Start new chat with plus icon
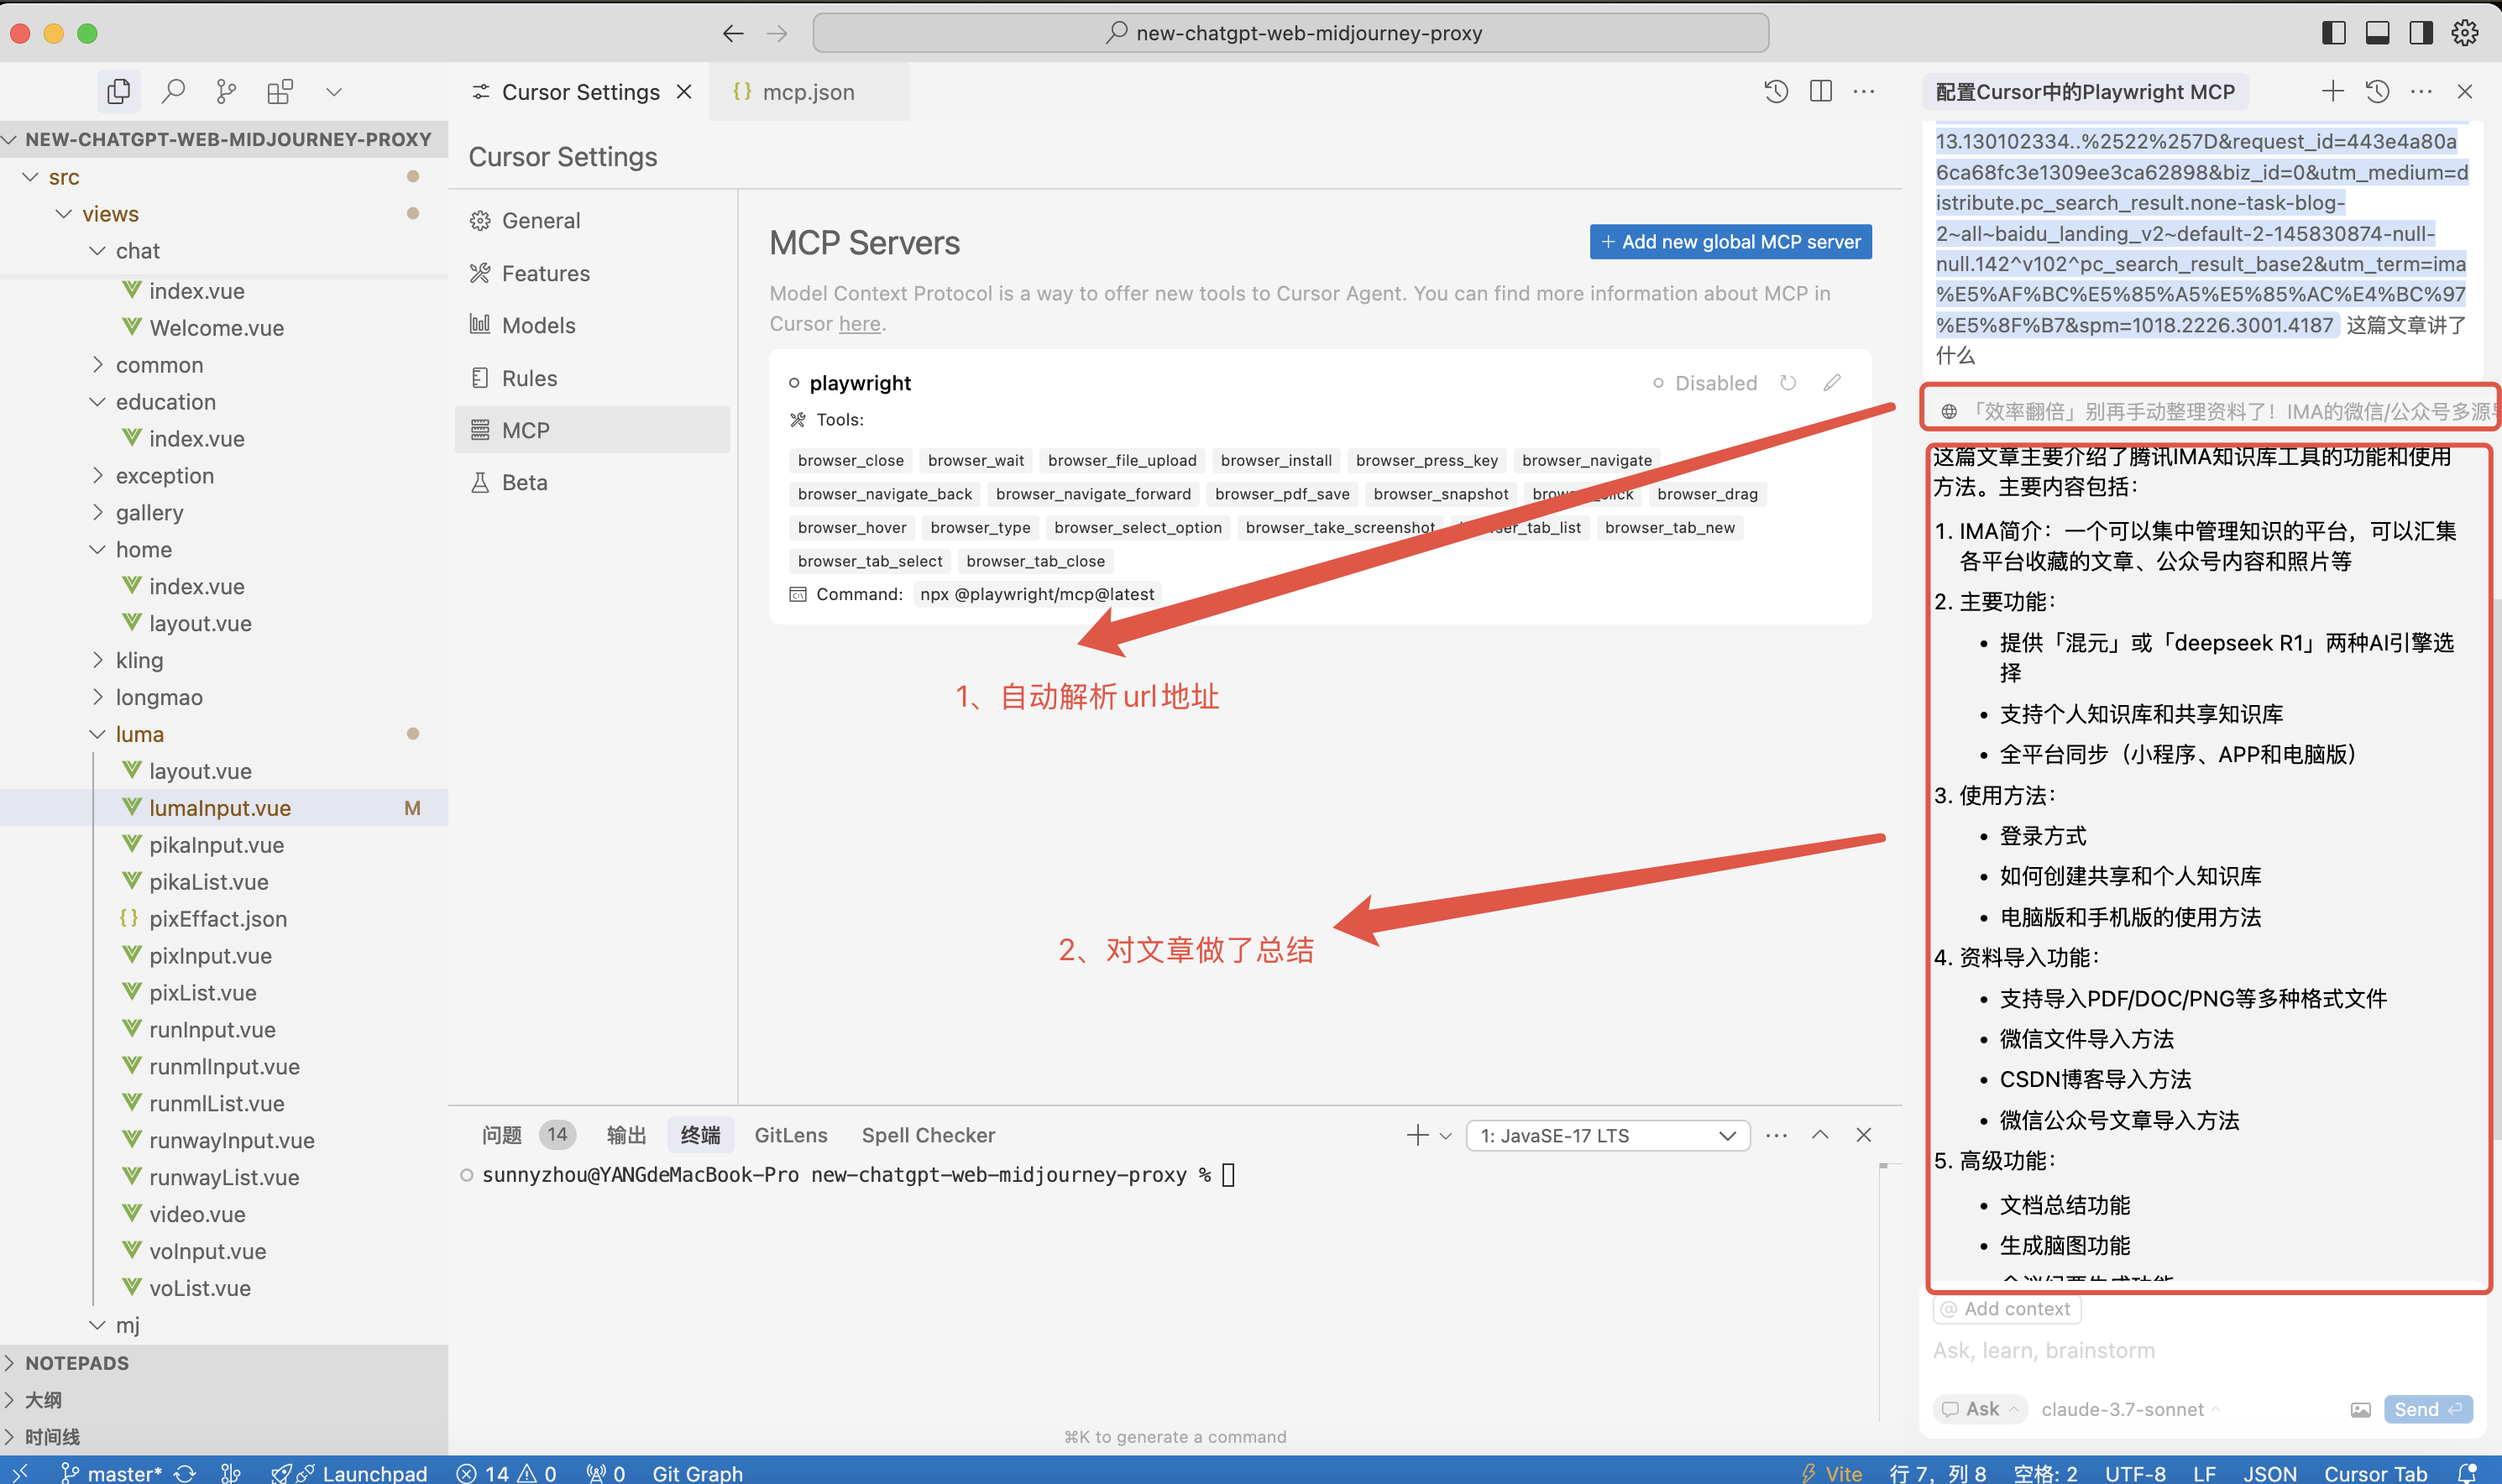The height and width of the screenshot is (1484, 2502). pos(2332,92)
